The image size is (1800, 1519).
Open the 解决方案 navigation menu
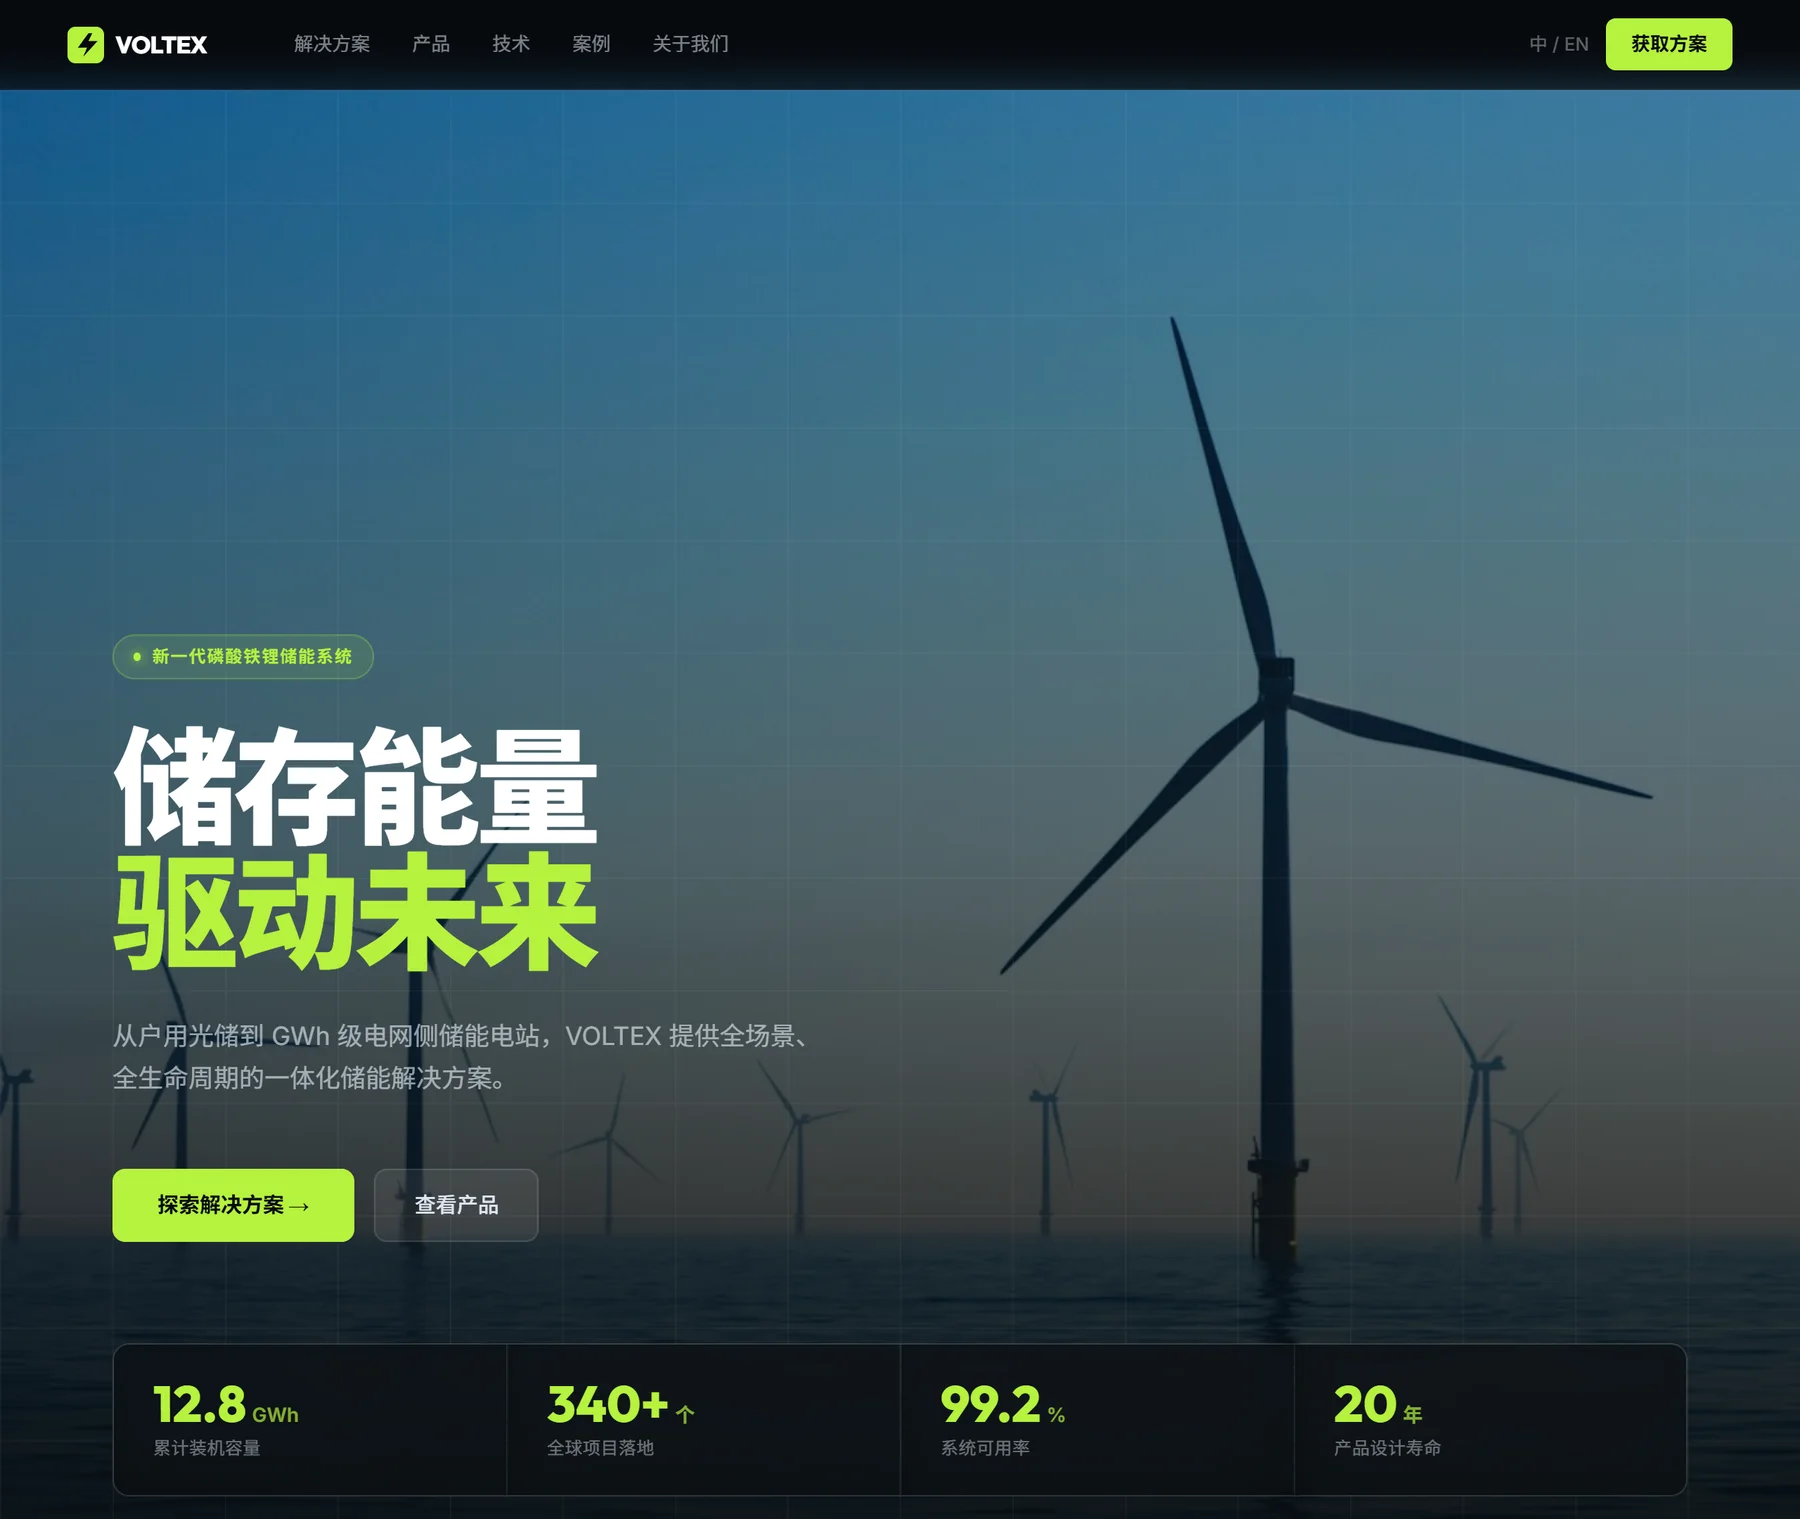click(x=332, y=44)
